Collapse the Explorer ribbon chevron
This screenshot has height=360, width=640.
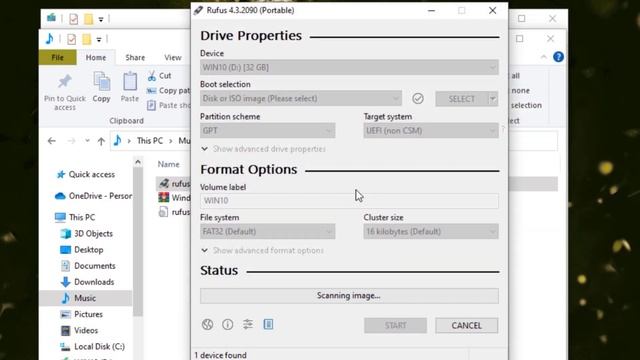click(x=543, y=57)
